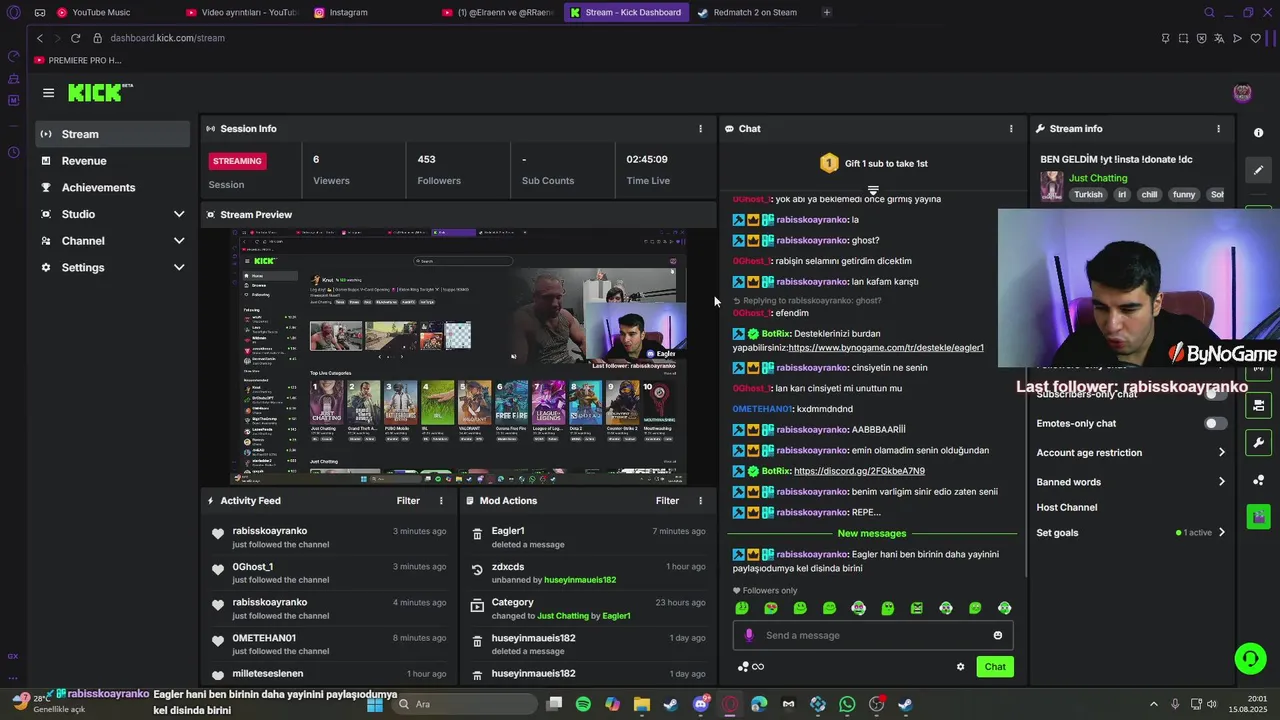This screenshot has width=1280, height=720.
Task: Open Spotify from the taskbar
Action: point(583,704)
